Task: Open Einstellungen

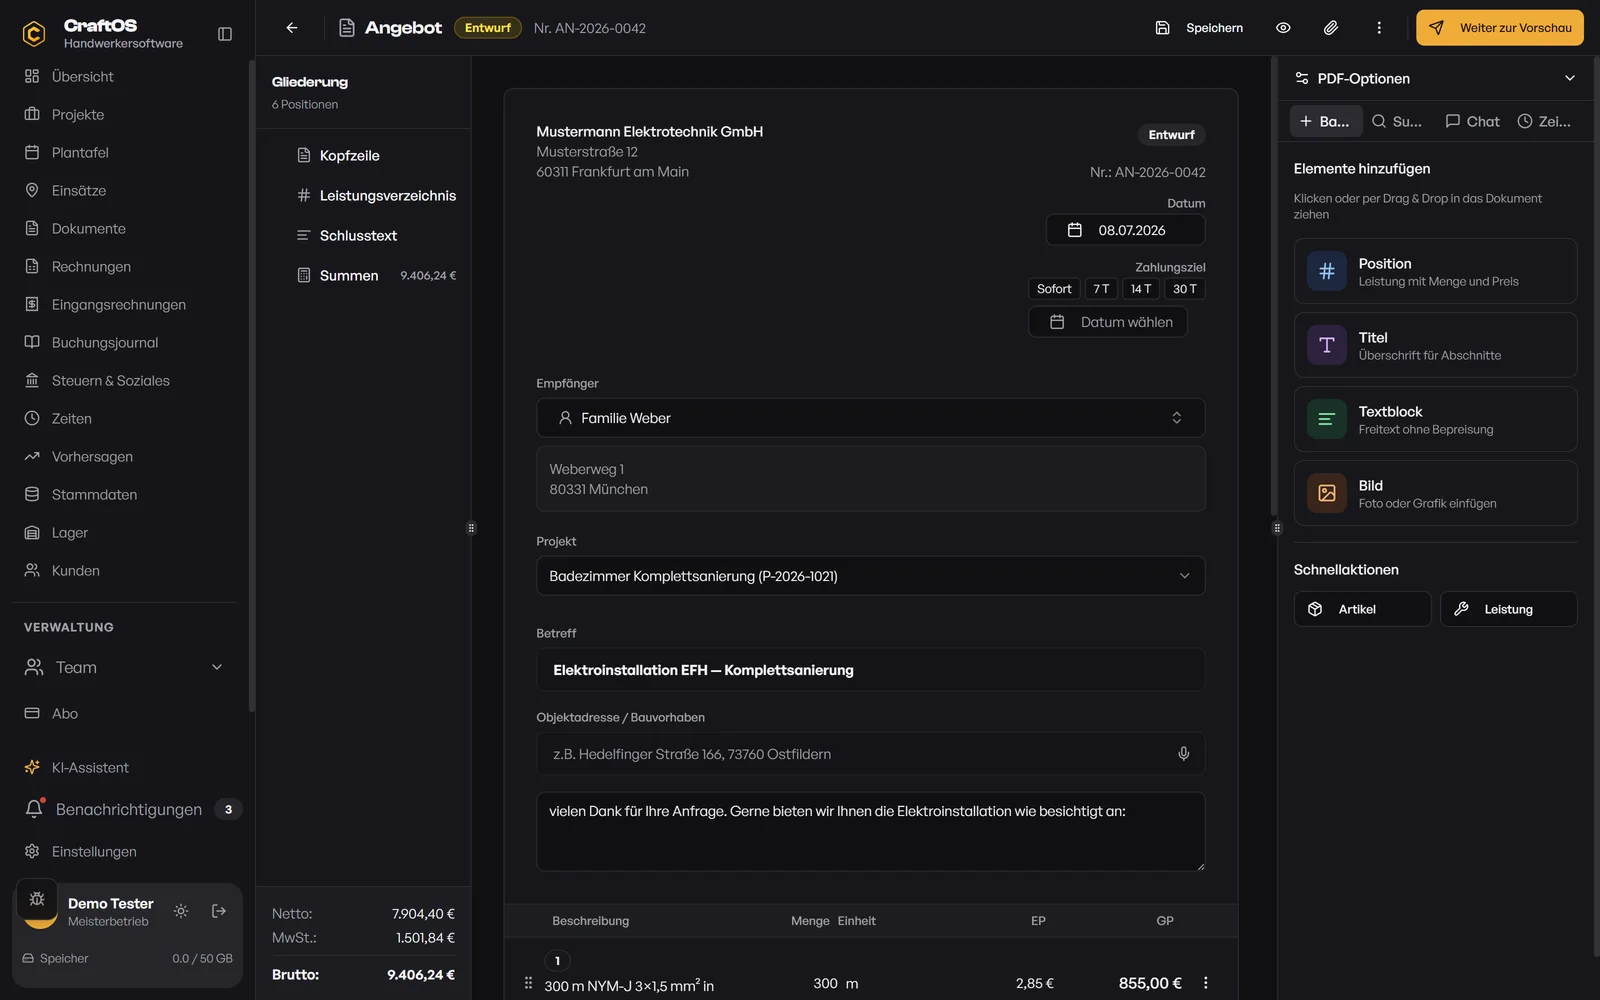Action: click(x=125, y=851)
